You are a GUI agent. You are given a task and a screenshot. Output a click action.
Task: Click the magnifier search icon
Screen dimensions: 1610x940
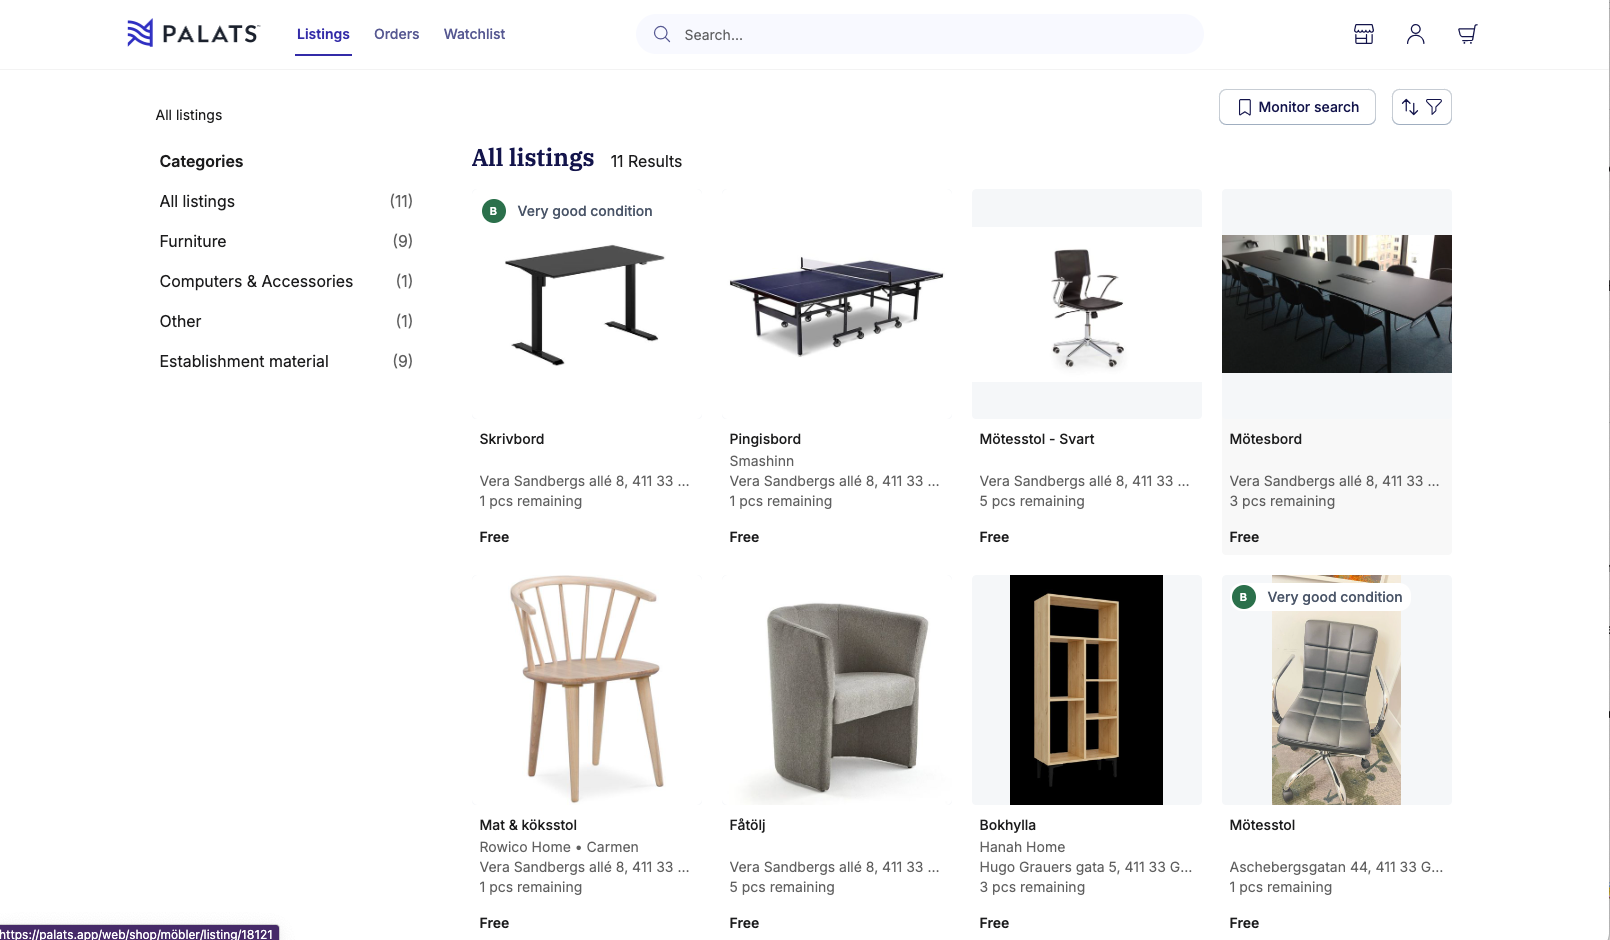(662, 34)
